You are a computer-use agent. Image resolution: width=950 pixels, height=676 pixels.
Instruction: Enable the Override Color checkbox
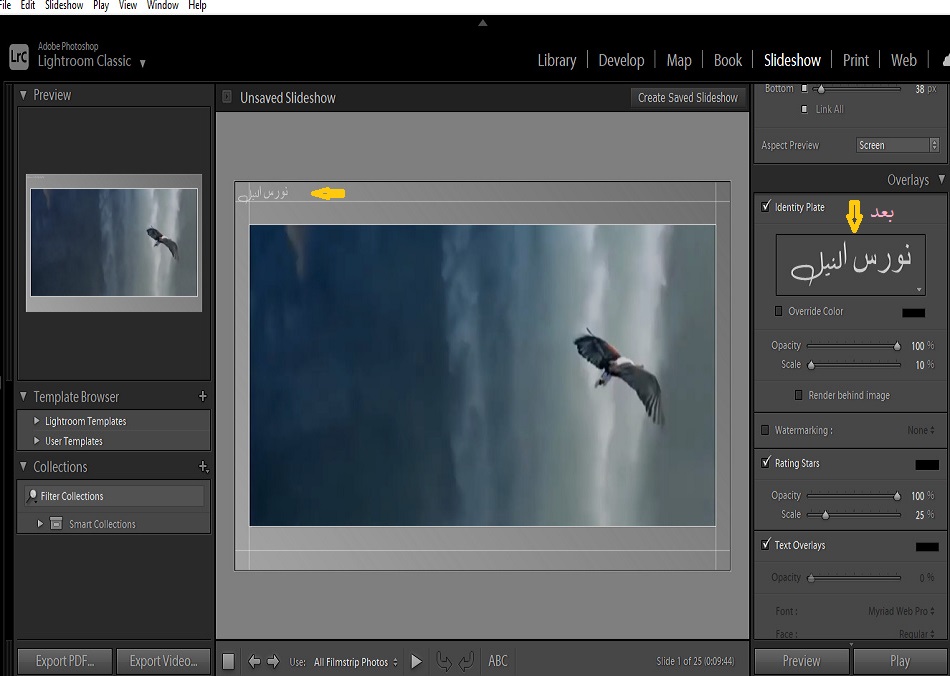(779, 311)
